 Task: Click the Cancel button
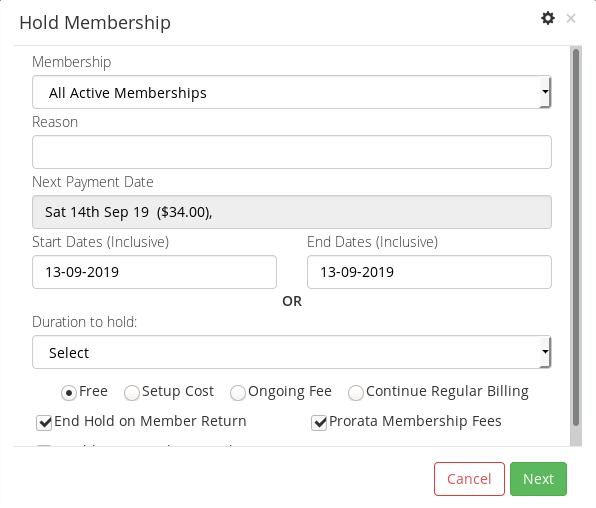coord(469,479)
